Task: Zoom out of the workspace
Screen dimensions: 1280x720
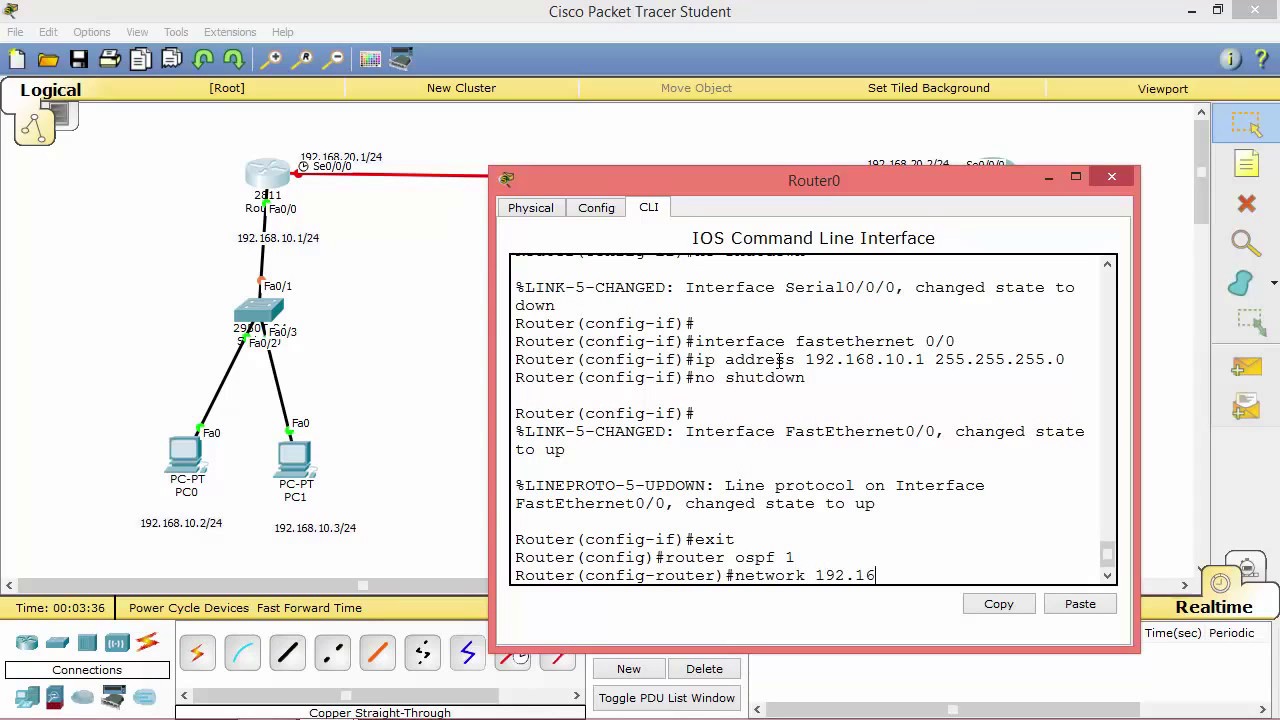Action: [x=334, y=60]
